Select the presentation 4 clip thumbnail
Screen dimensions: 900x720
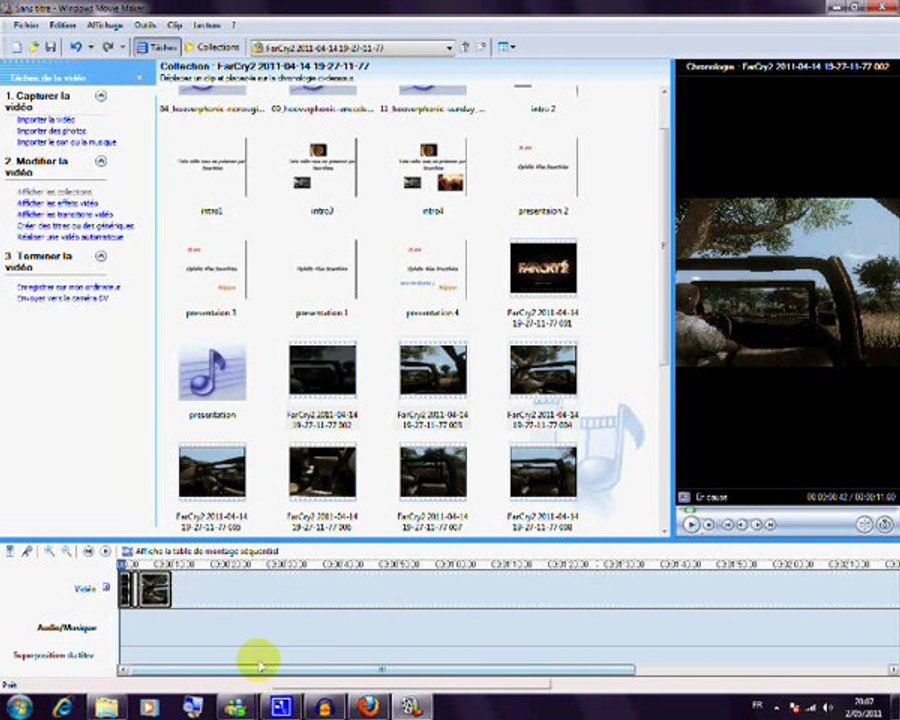[433, 269]
